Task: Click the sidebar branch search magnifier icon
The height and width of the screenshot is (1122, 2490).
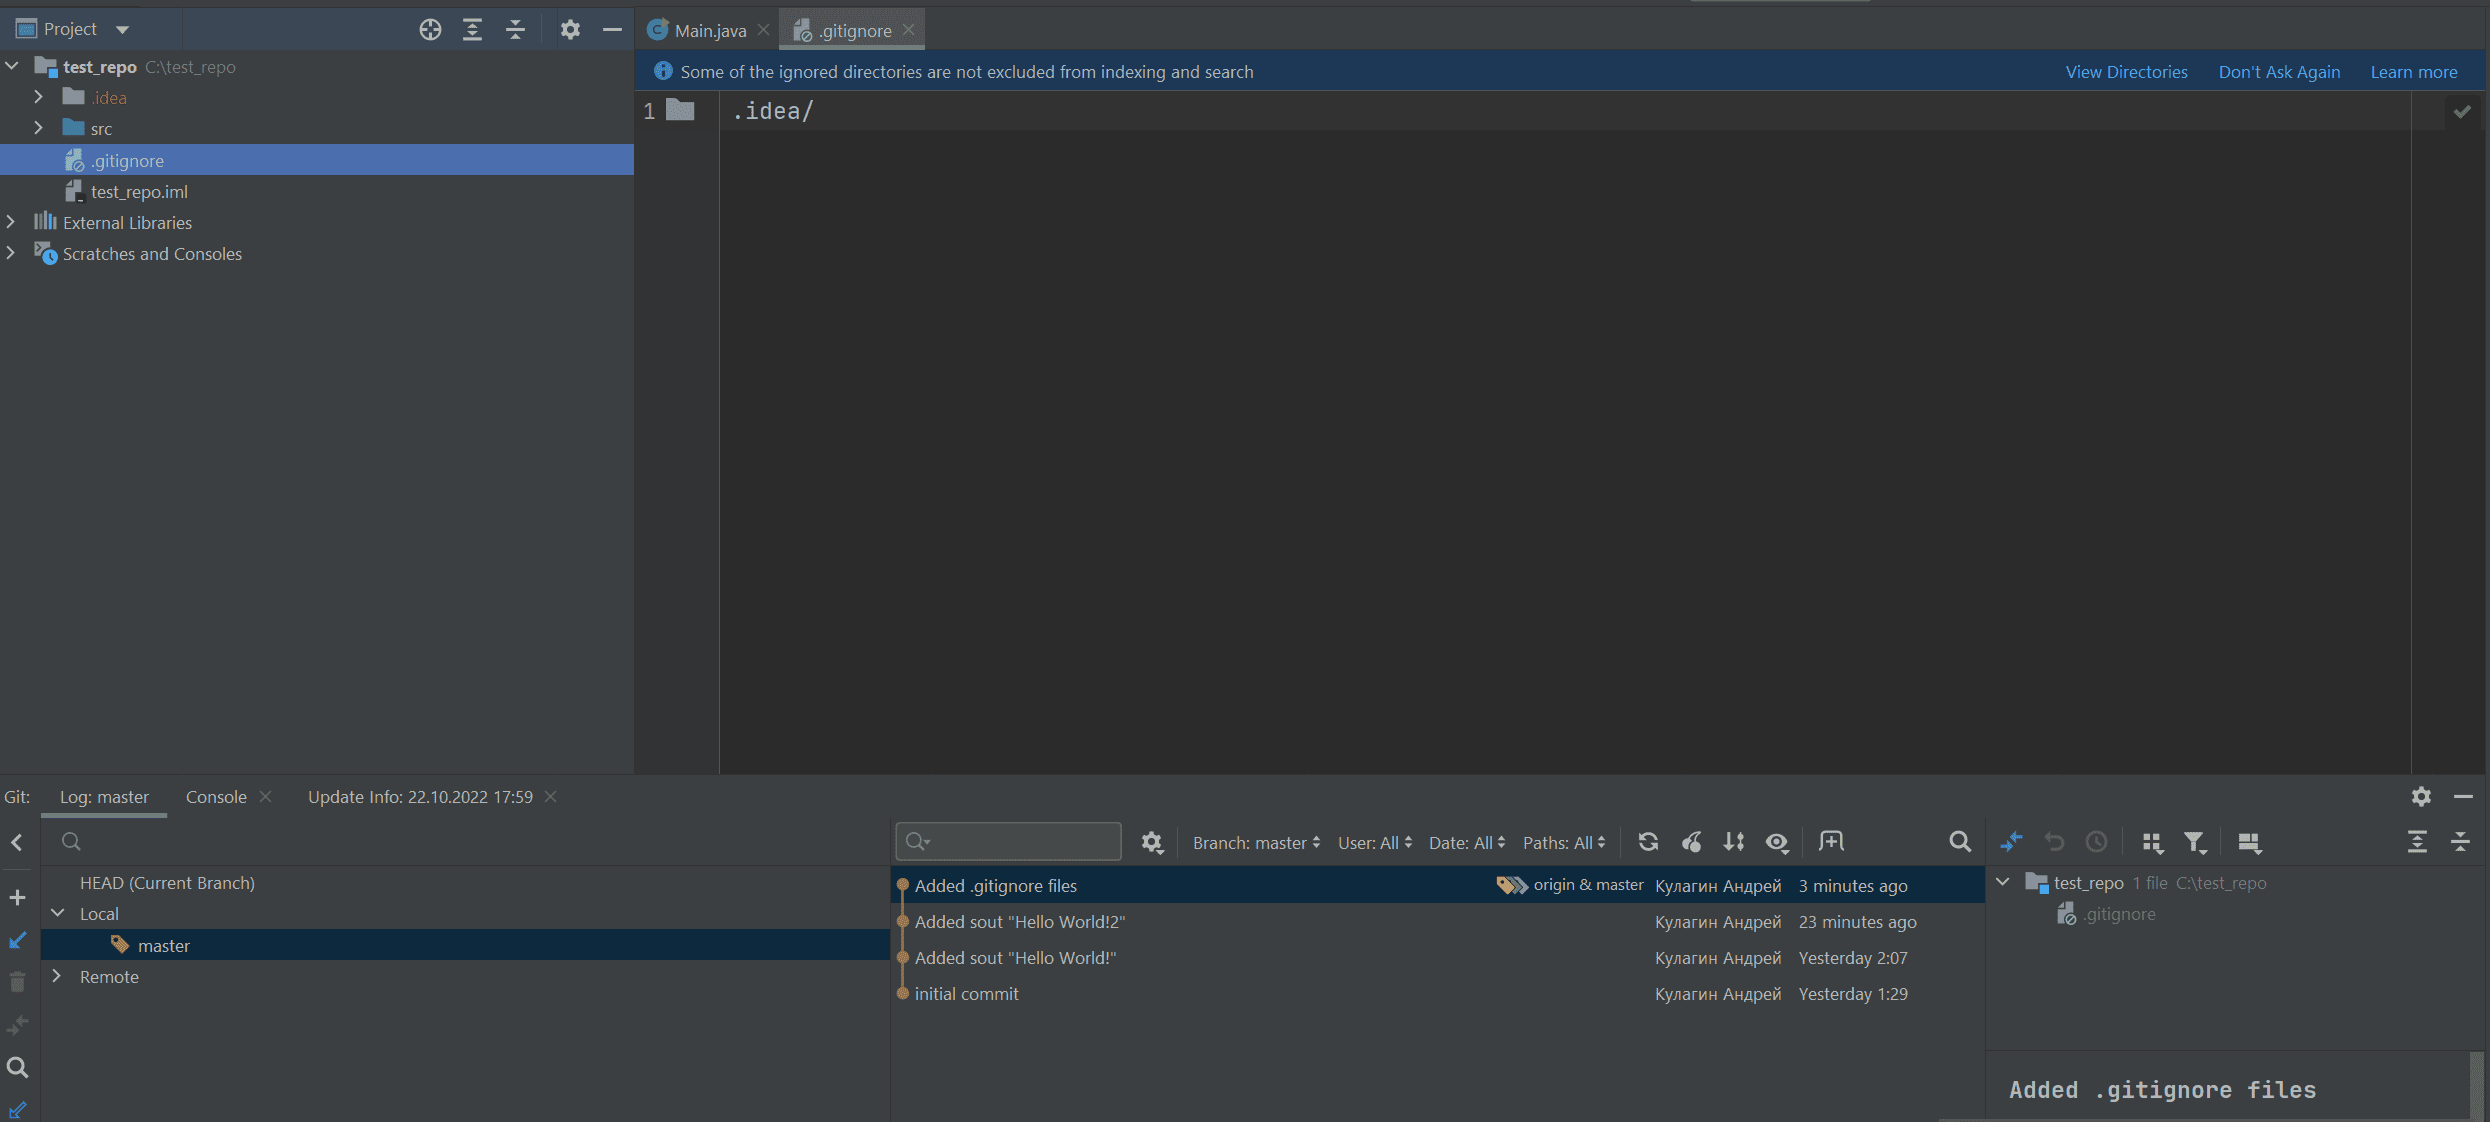Action: 17,1067
